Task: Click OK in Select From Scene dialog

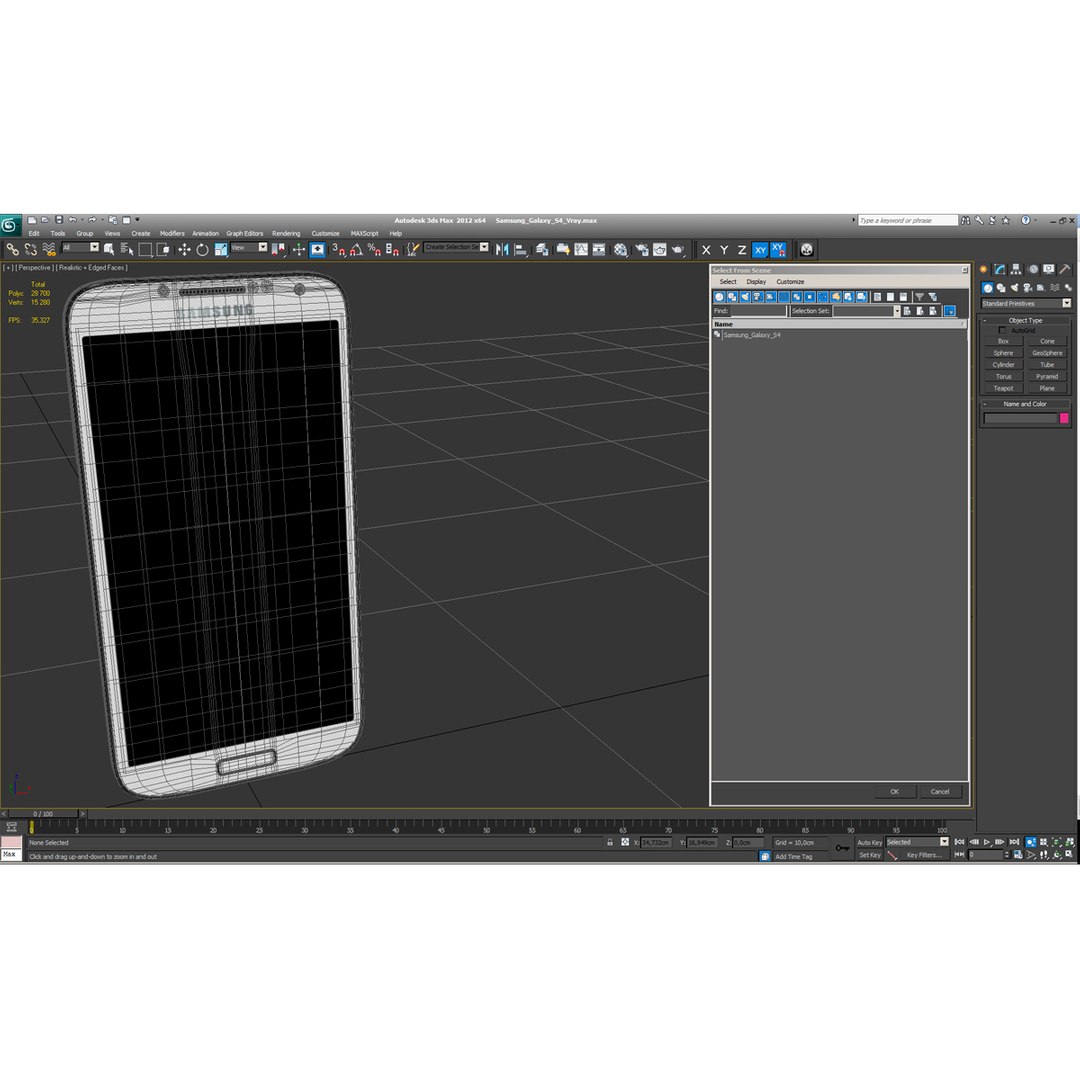Action: [x=894, y=792]
